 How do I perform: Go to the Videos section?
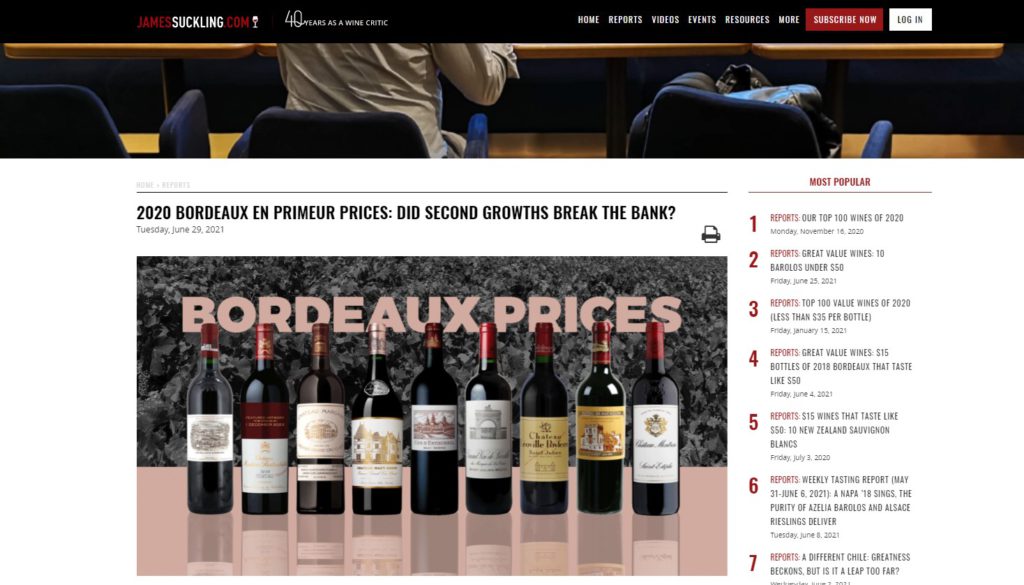pyautogui.click(x=665, y=20)
